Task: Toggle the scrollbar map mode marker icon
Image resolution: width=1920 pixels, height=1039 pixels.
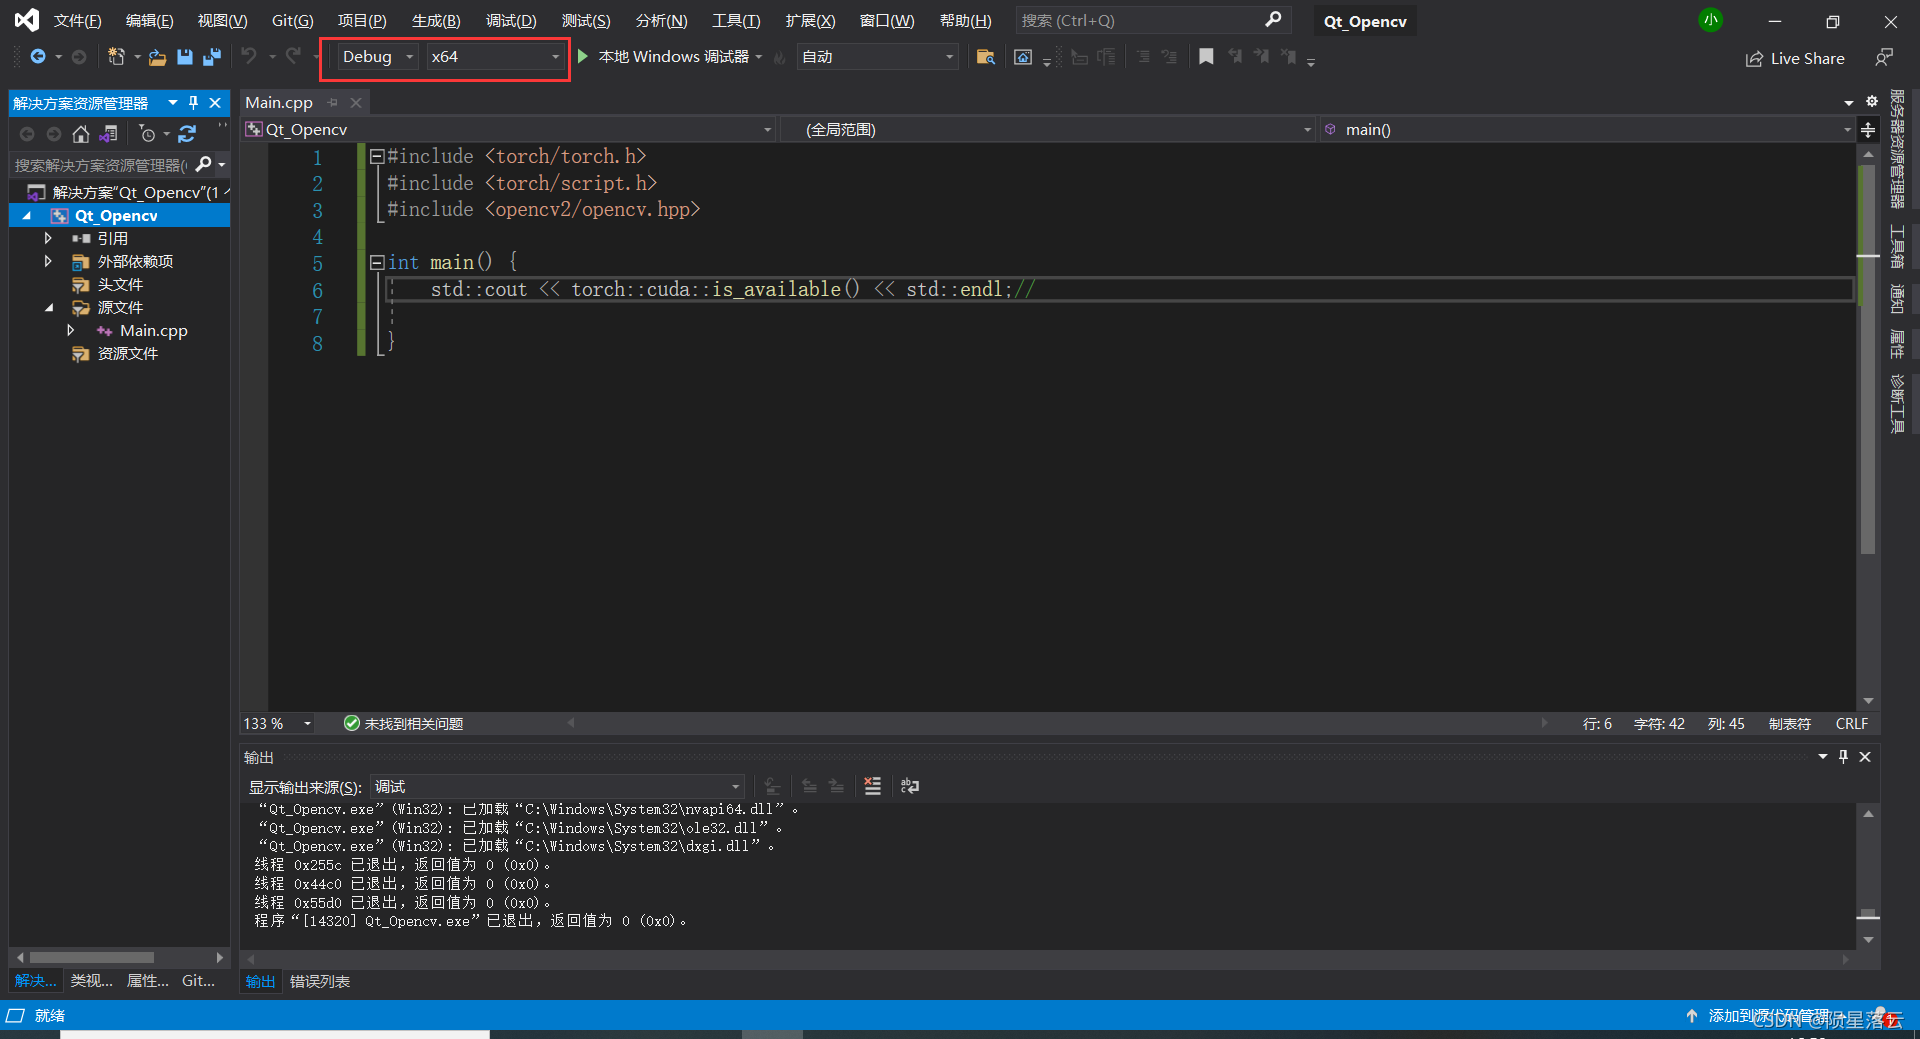Action: [1867, 128]
